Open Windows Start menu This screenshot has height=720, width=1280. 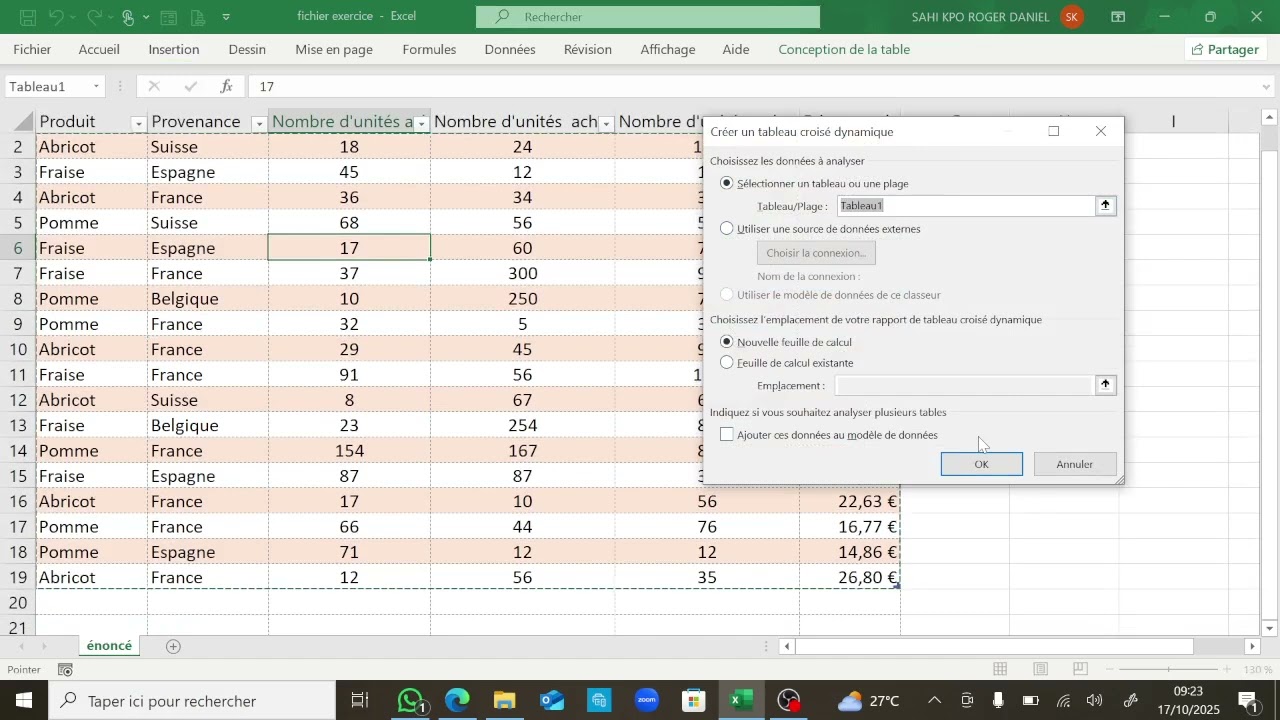click(24, 701)
